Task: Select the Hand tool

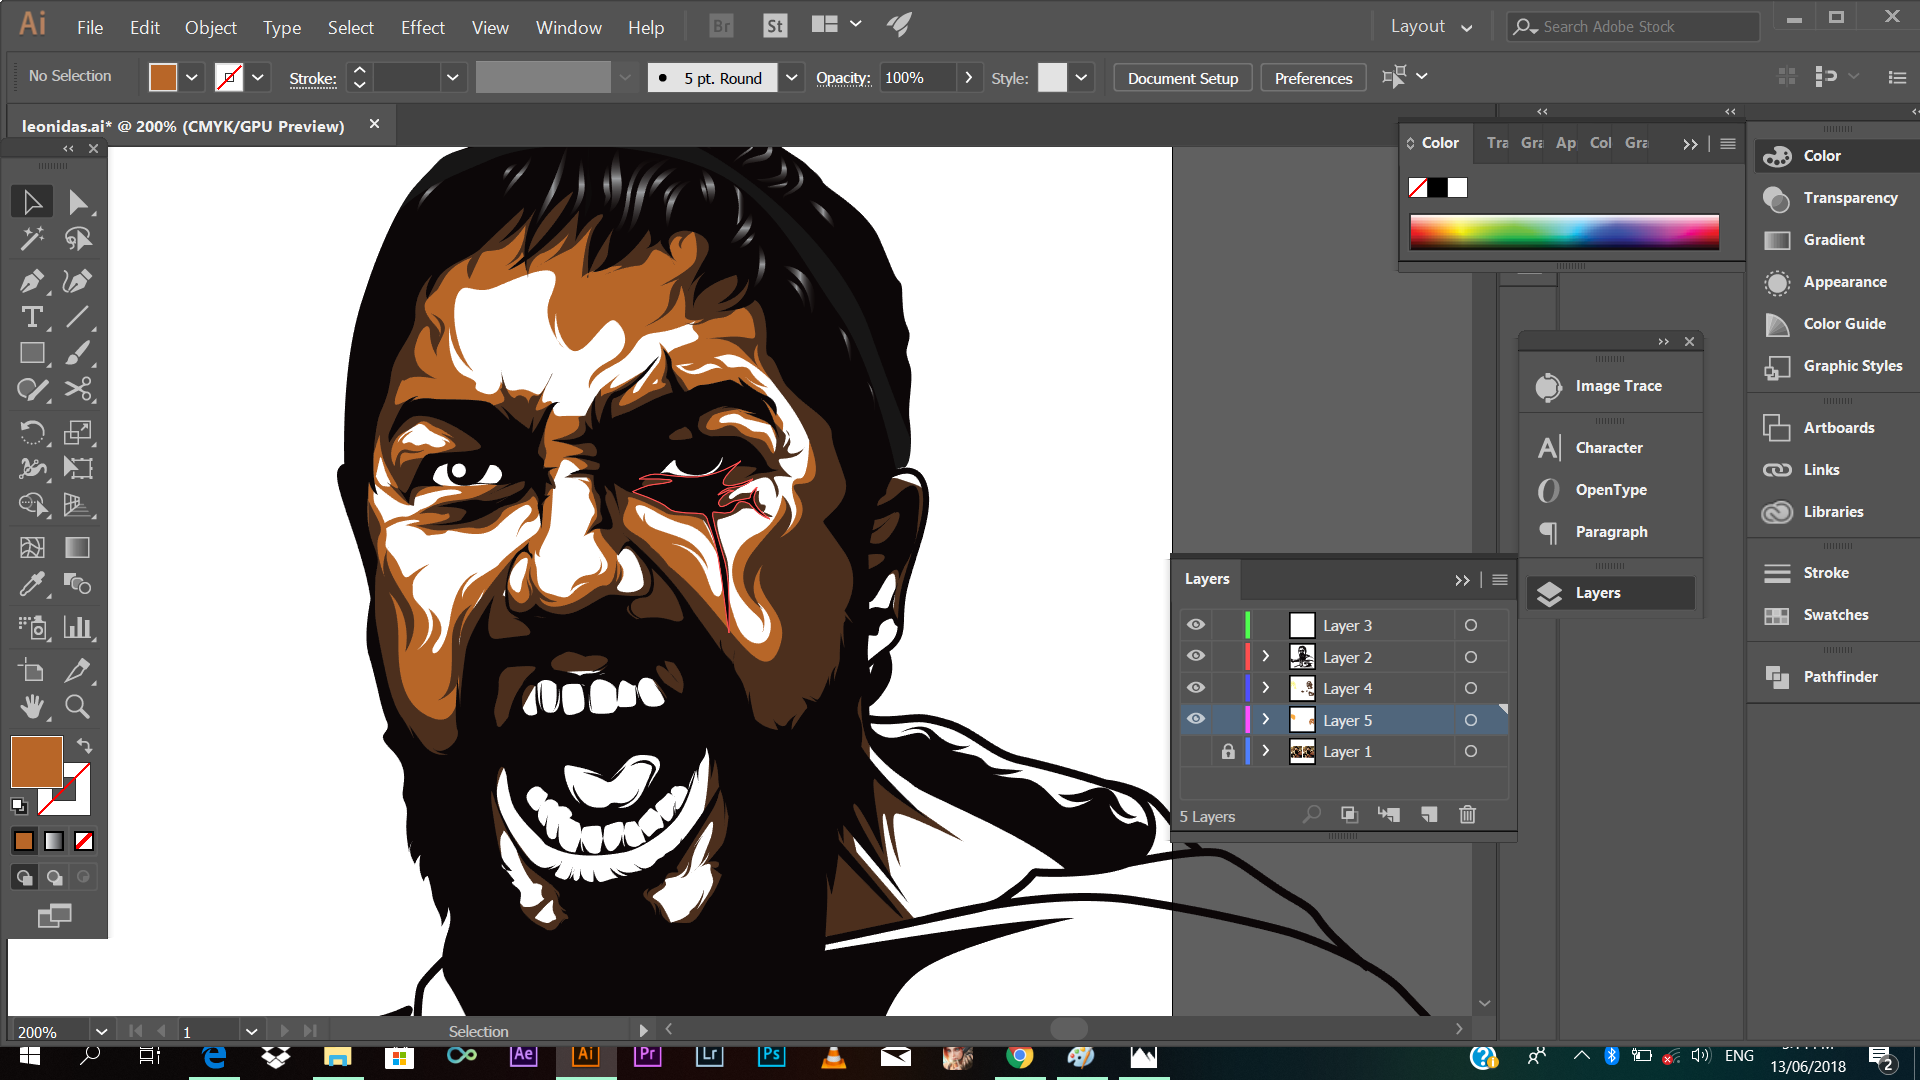Action: 31,707
